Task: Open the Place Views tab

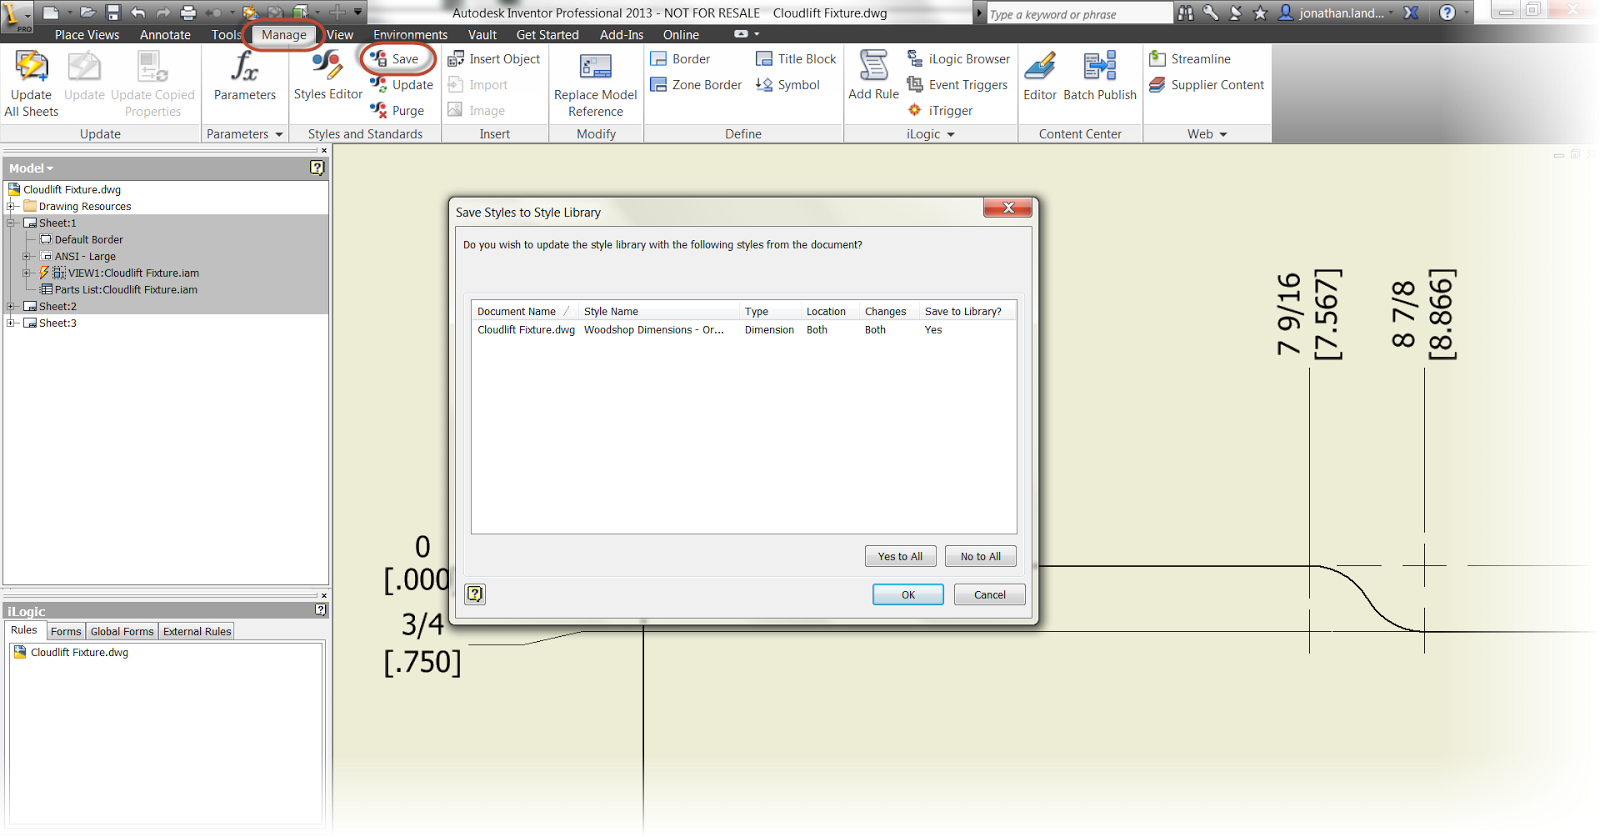Action: coord(87,34)
